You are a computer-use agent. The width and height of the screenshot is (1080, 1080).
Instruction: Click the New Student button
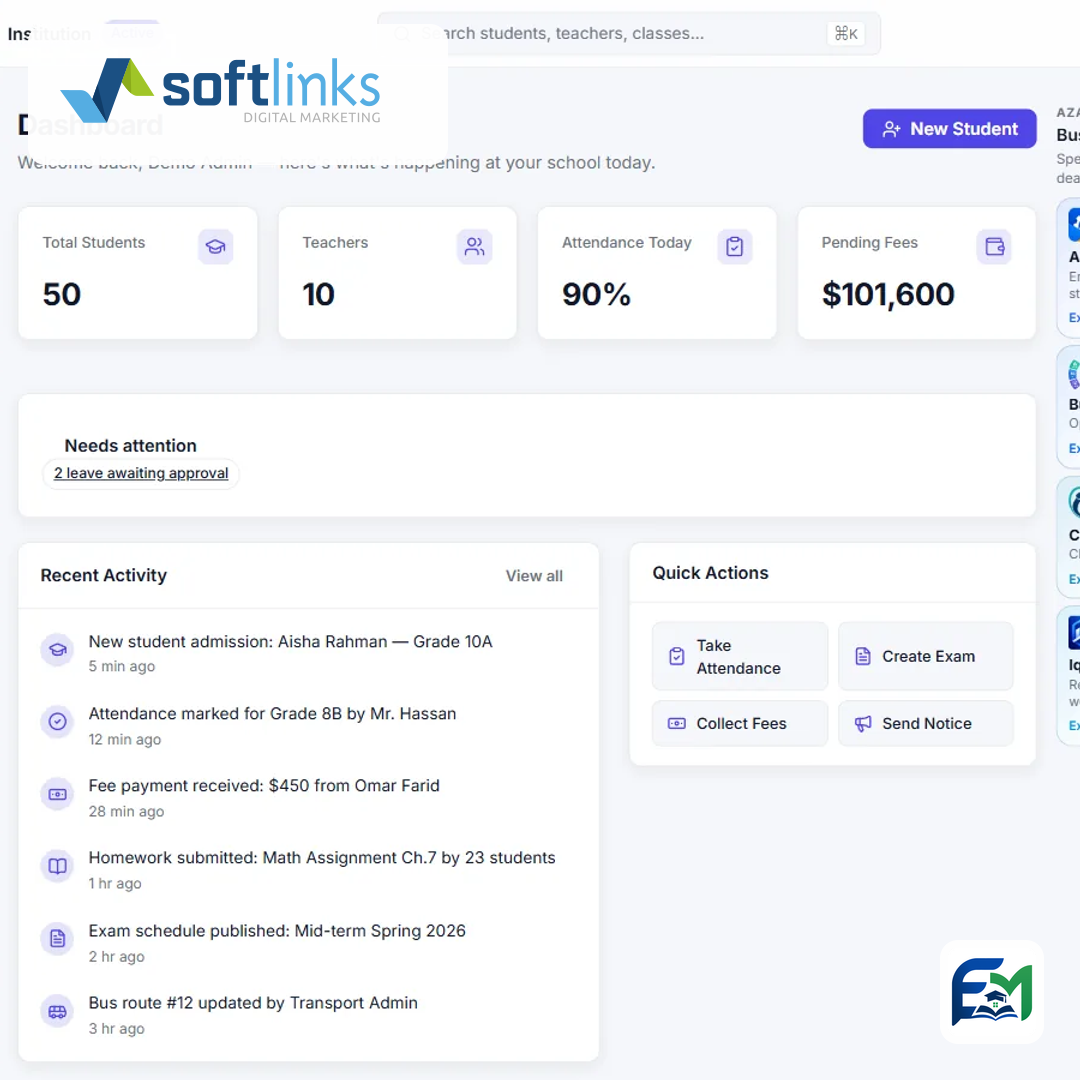coord(950,129)
